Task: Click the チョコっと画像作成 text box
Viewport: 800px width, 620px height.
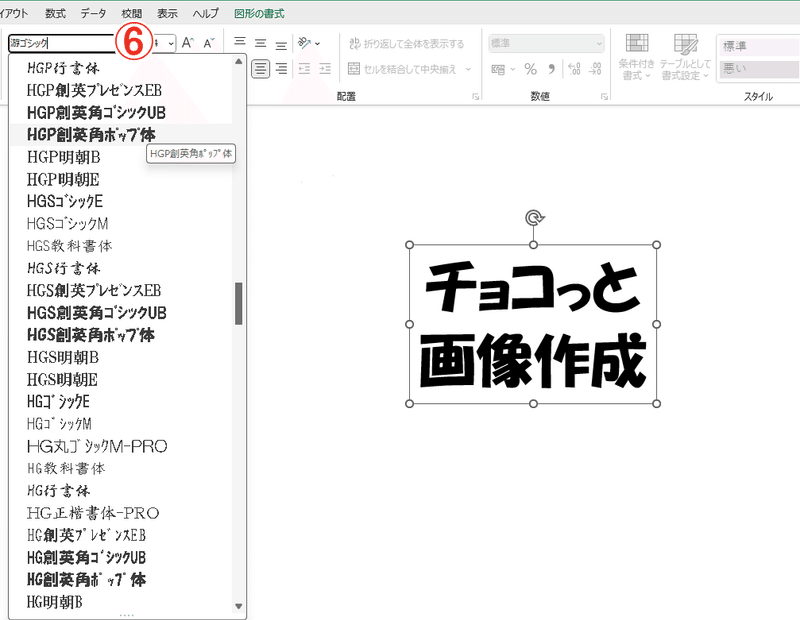Action: tap(533, 325)
